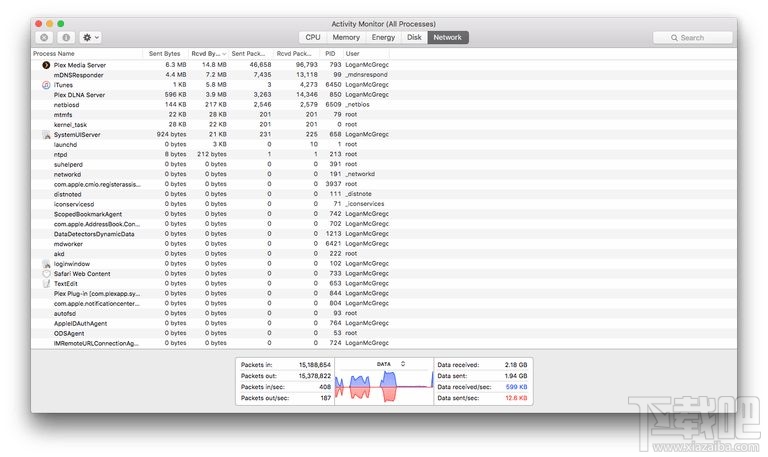Select the Plex DLNA Server row
Viewport: 768px width, 457px height.
click(384, 95)
